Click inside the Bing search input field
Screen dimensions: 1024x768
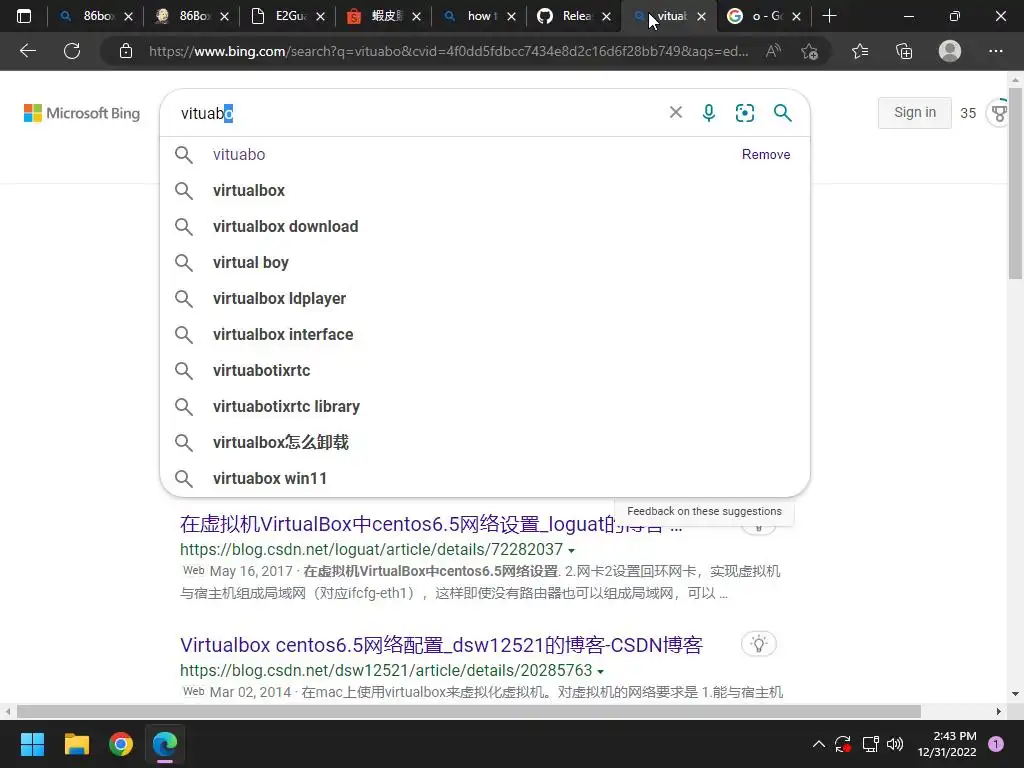[418, 113]
